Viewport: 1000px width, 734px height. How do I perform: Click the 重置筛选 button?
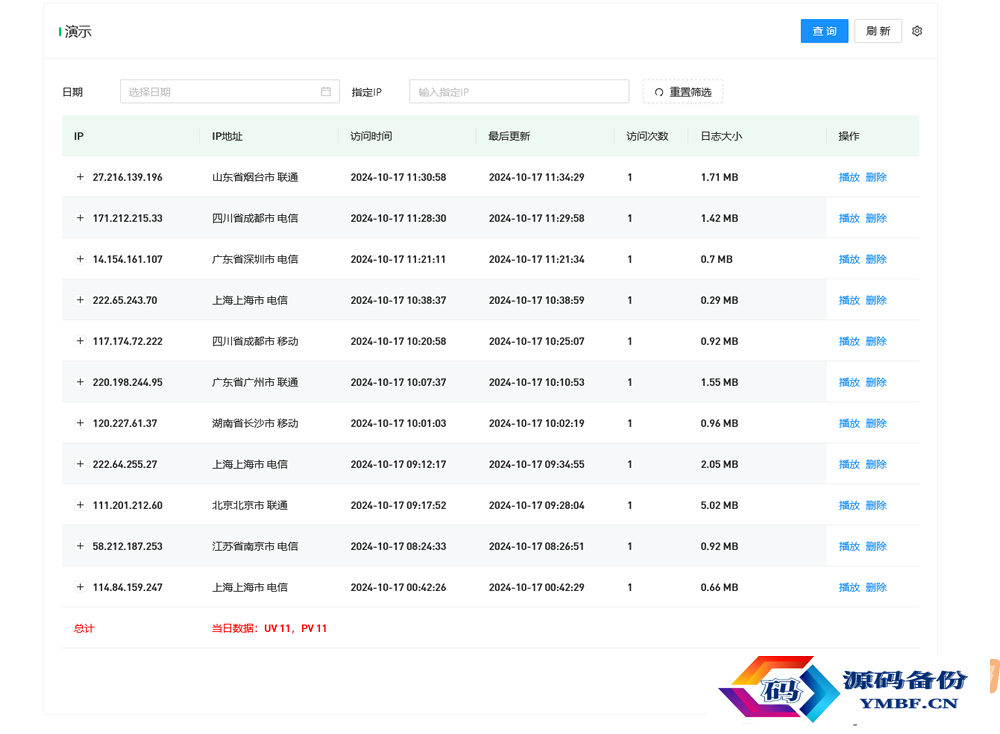(x=682, y=92)
